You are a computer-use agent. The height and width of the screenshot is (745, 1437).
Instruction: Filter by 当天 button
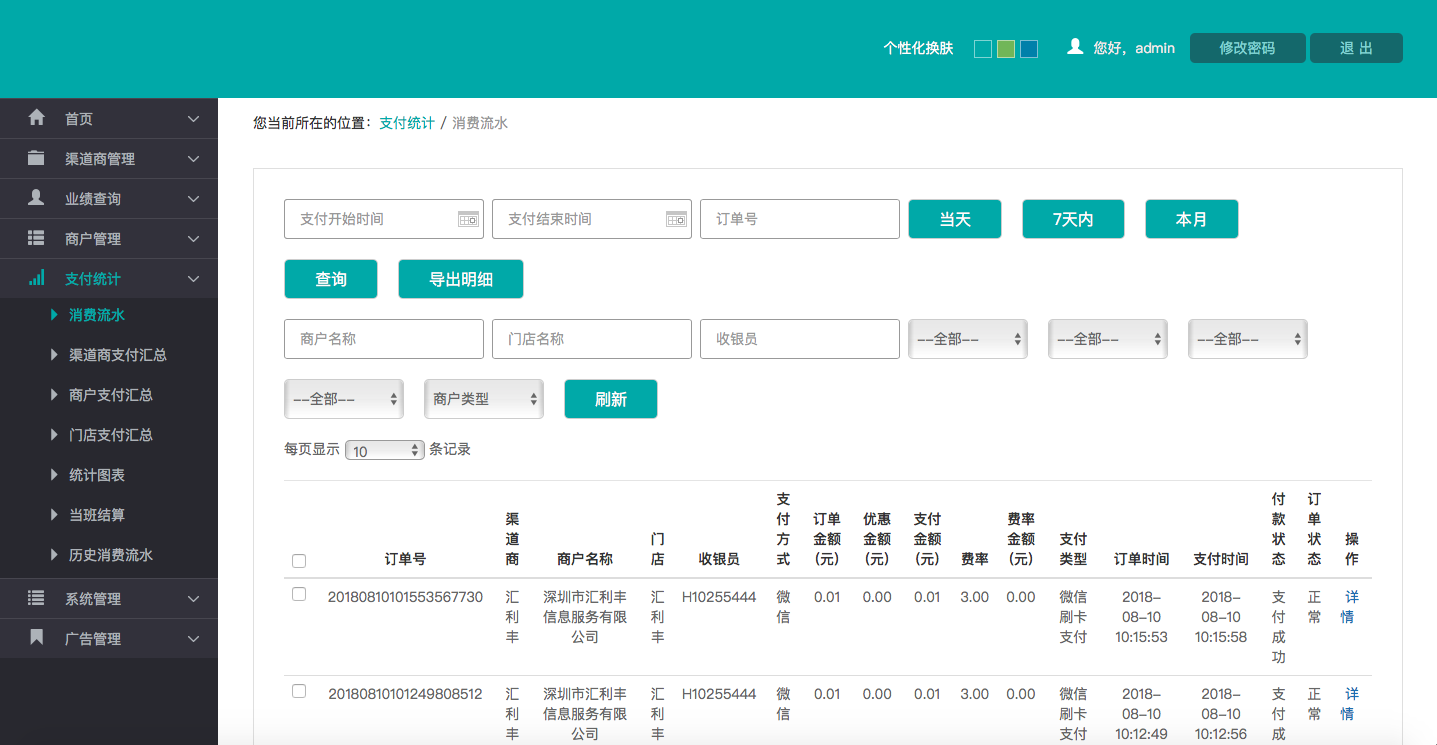[955, 219]
